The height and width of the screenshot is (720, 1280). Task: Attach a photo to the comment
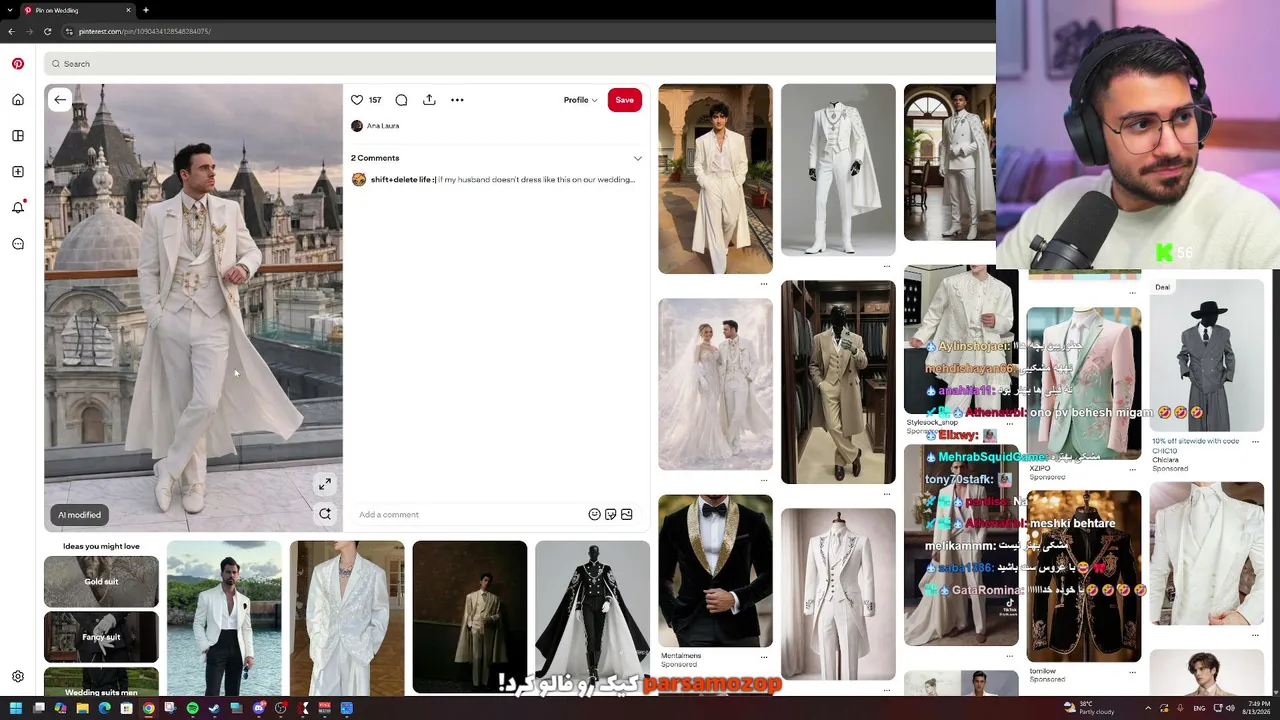click(x=626, y=514)
